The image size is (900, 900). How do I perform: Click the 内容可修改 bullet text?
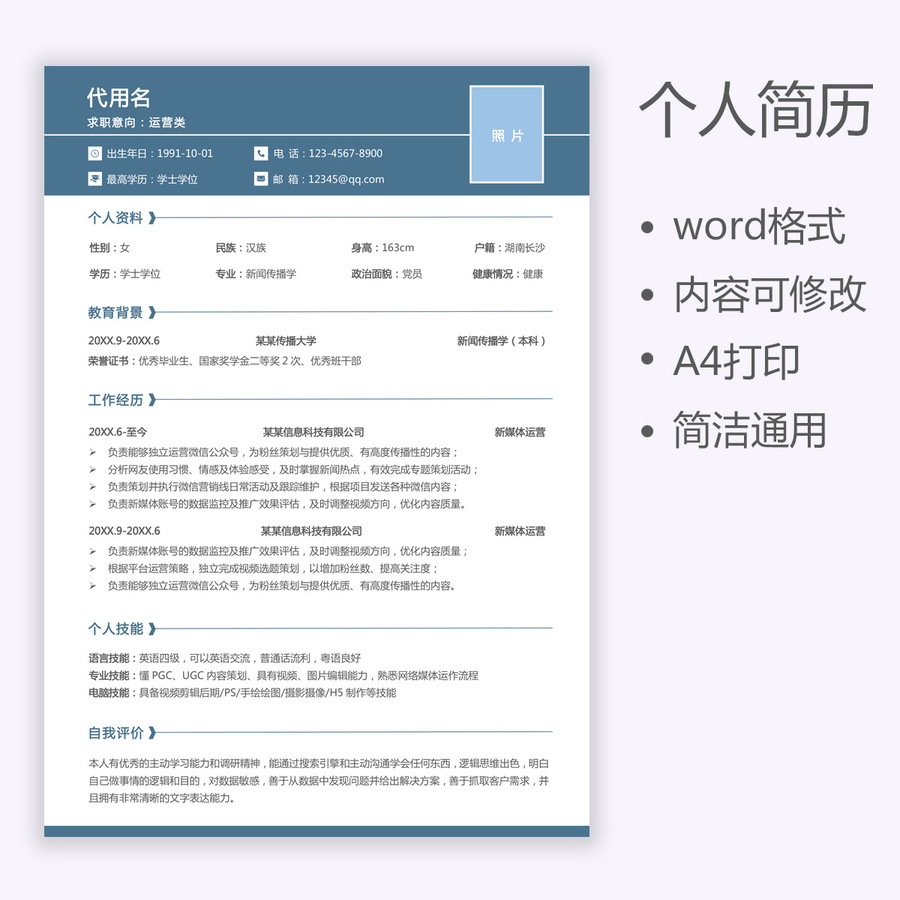[770, 294]
